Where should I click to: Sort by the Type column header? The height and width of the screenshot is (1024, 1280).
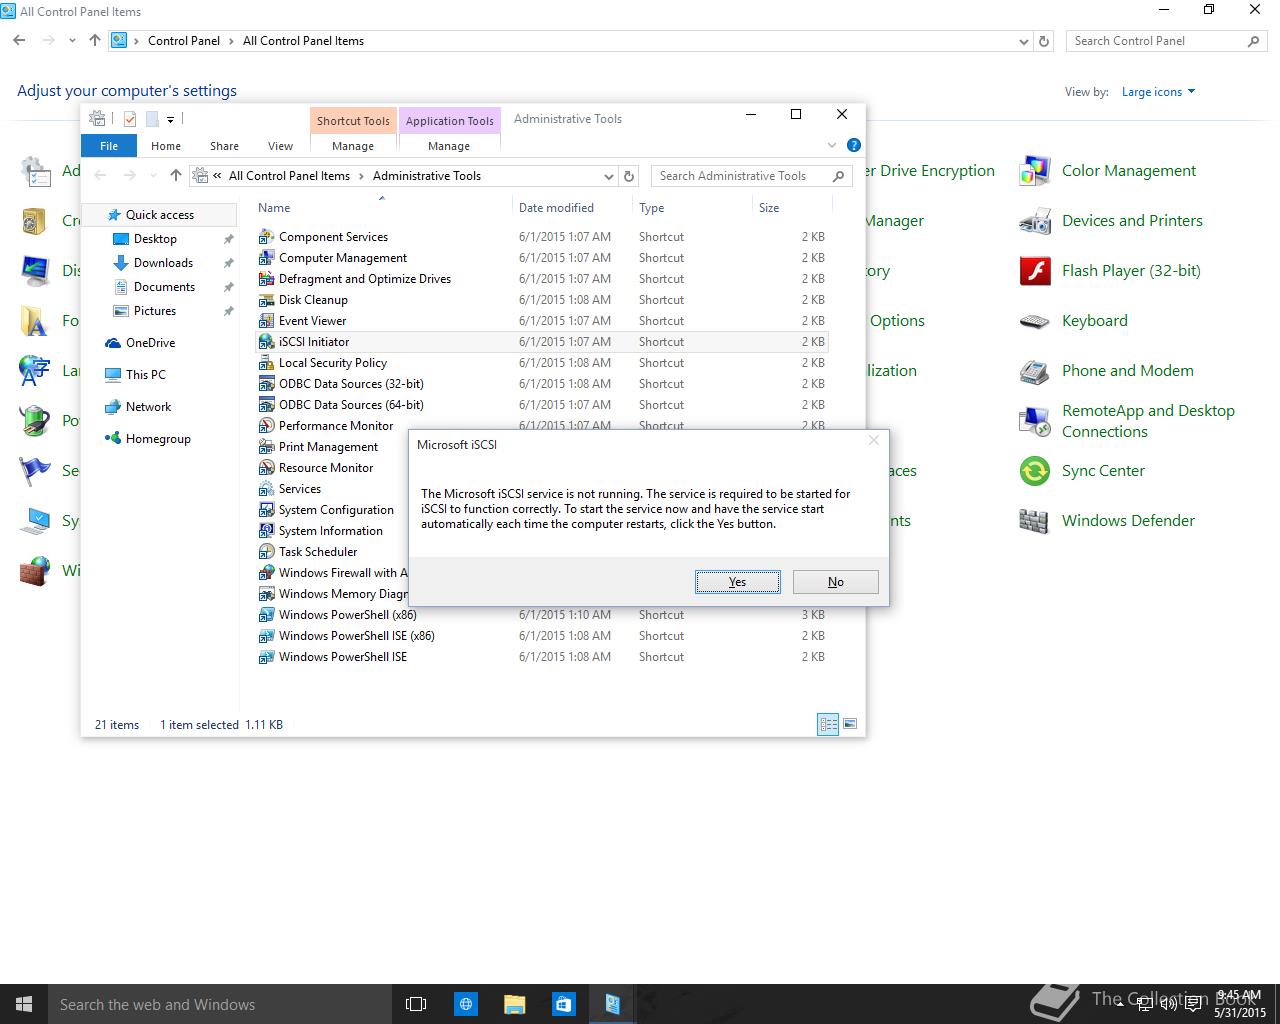coord(652,208)
